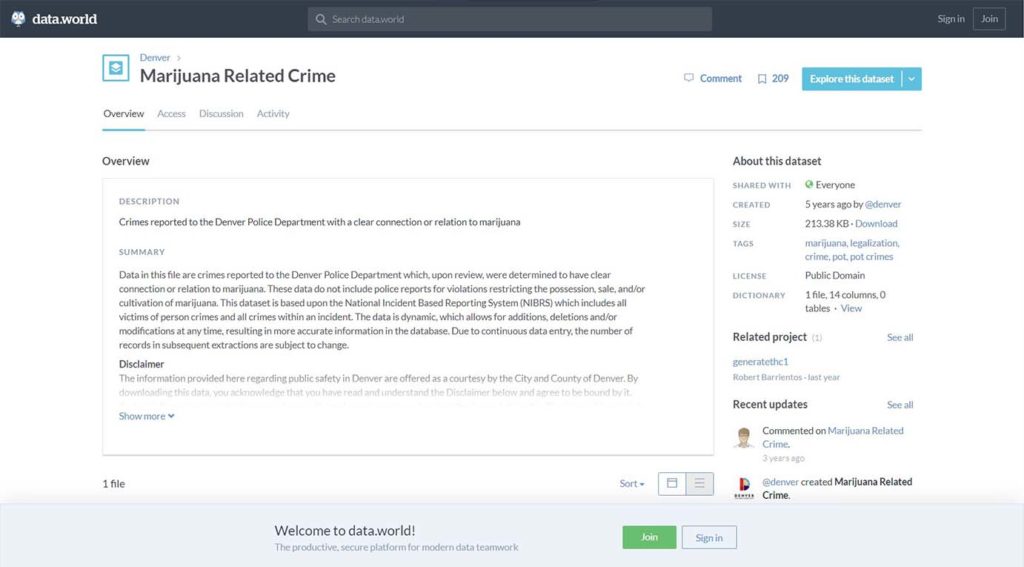
Task: Click the bookmark icon next to 209
Action: point(761,78)
